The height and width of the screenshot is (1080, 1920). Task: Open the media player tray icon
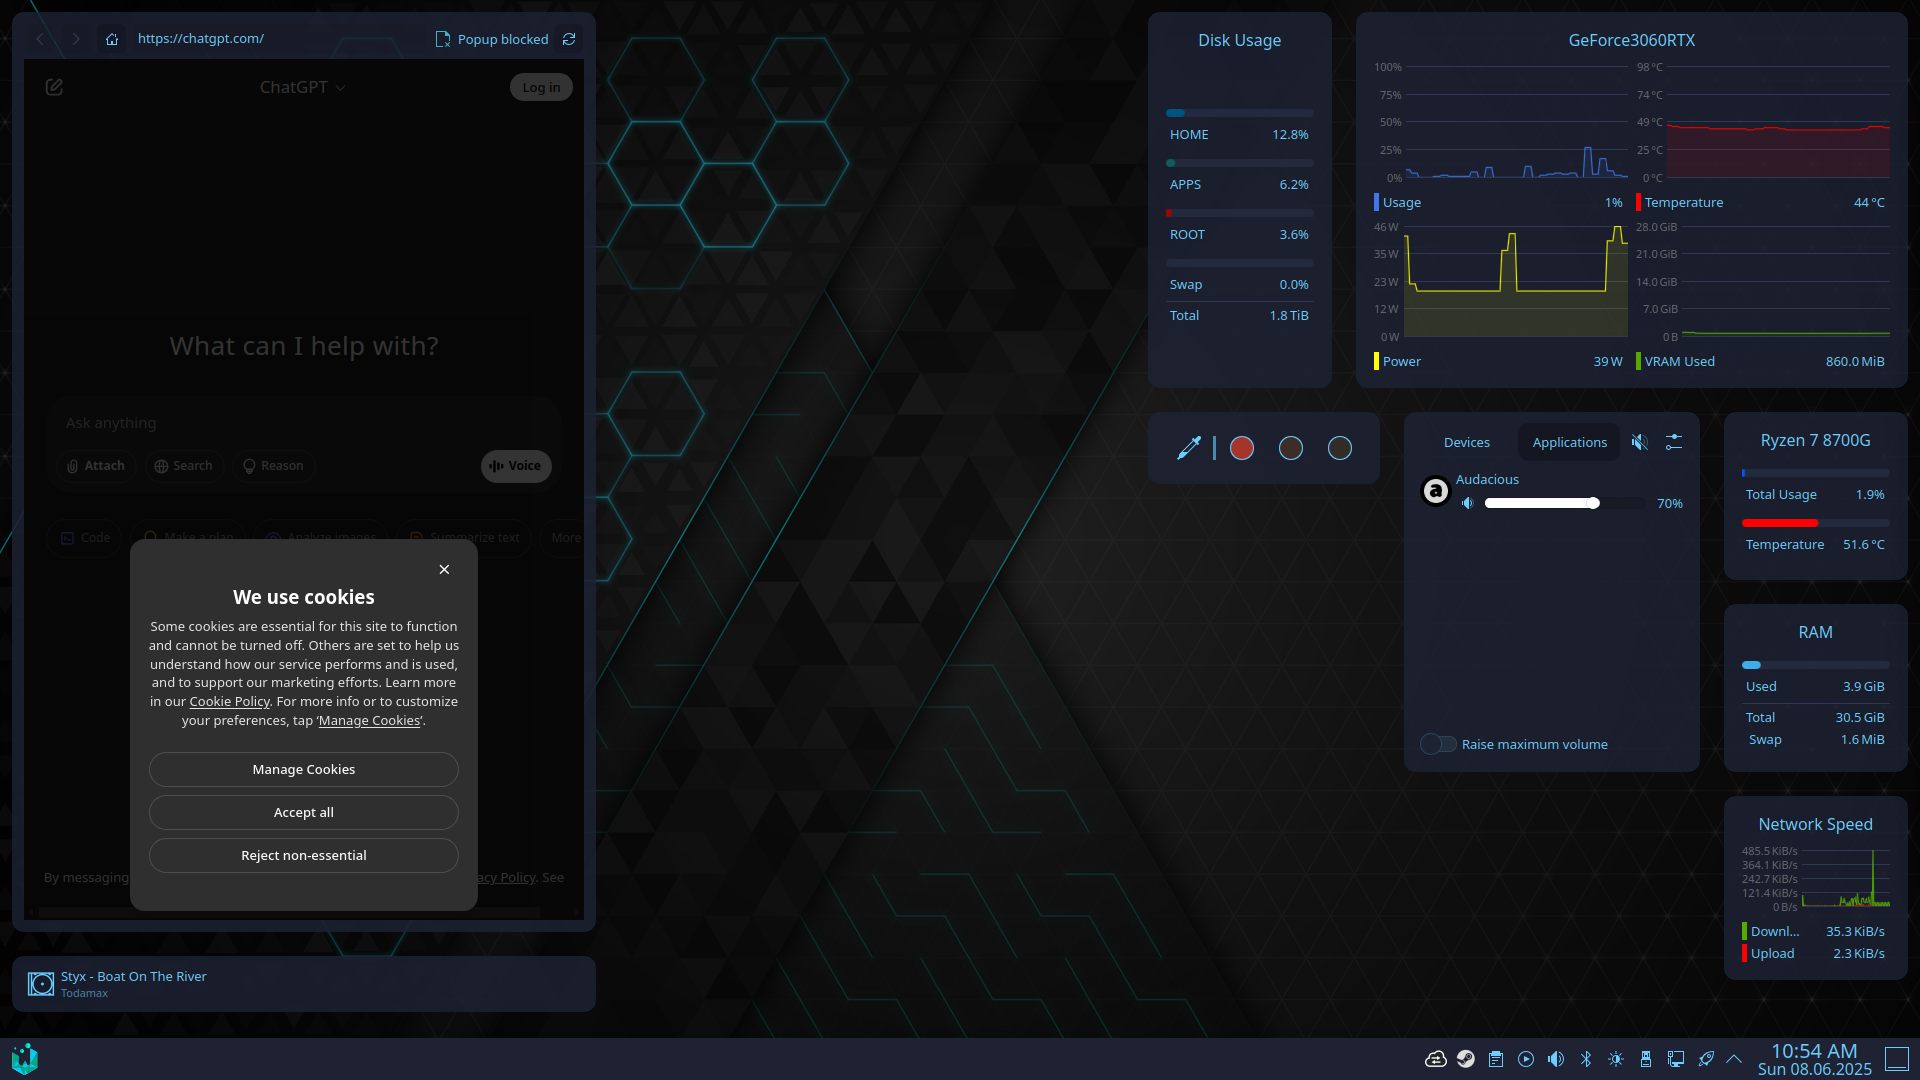pos(1526,1059)
